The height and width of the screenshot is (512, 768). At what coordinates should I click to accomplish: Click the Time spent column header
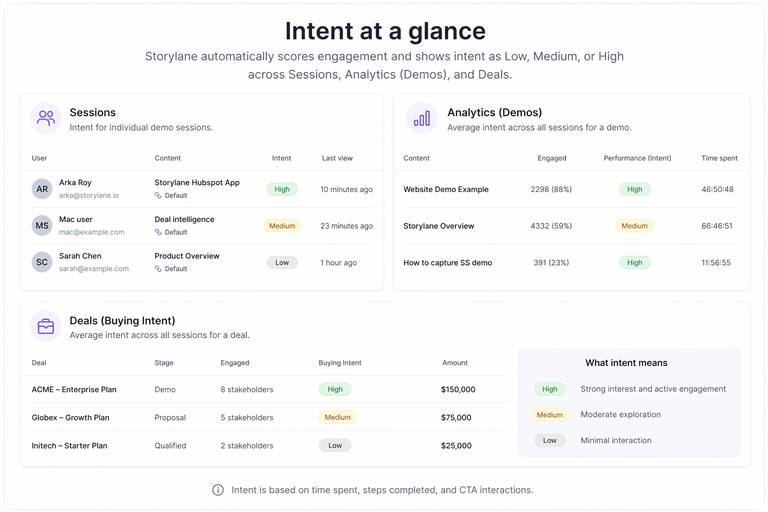tap(720, 158)
